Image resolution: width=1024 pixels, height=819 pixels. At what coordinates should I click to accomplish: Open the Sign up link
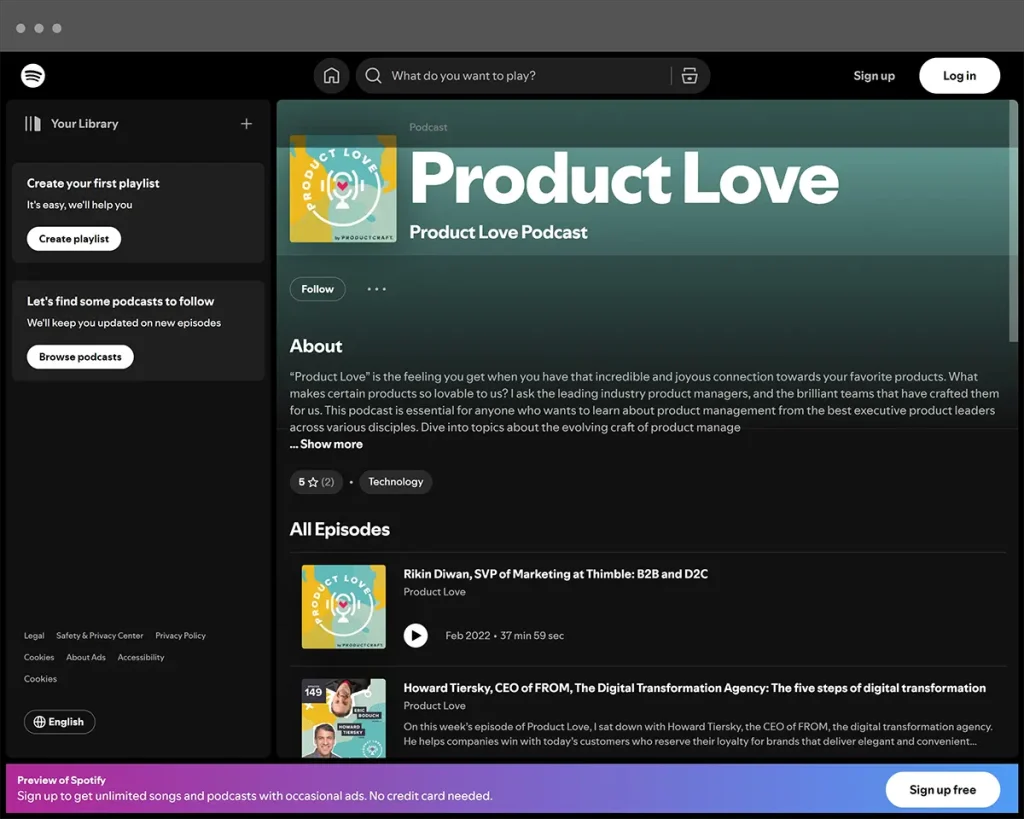coord(873,75)
